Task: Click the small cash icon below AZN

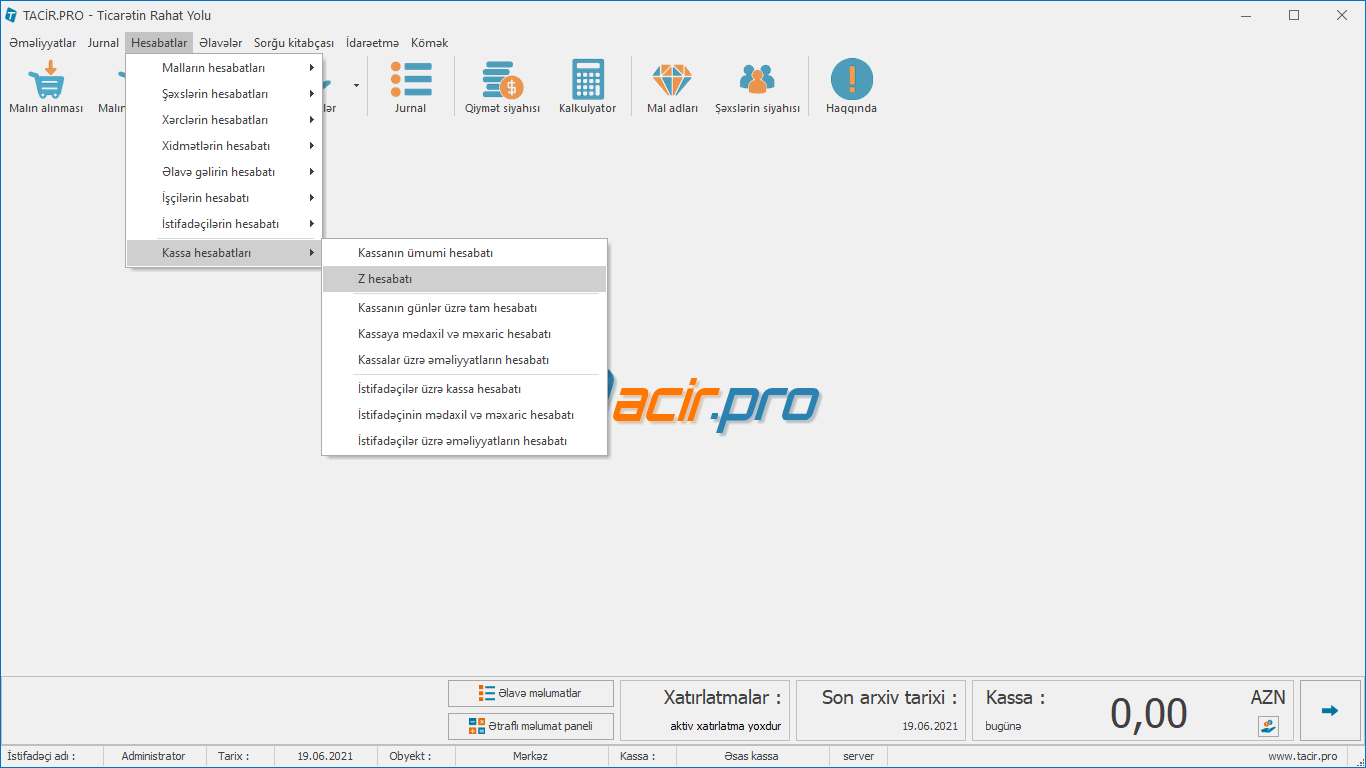Action: click(x=1268, y=726)
